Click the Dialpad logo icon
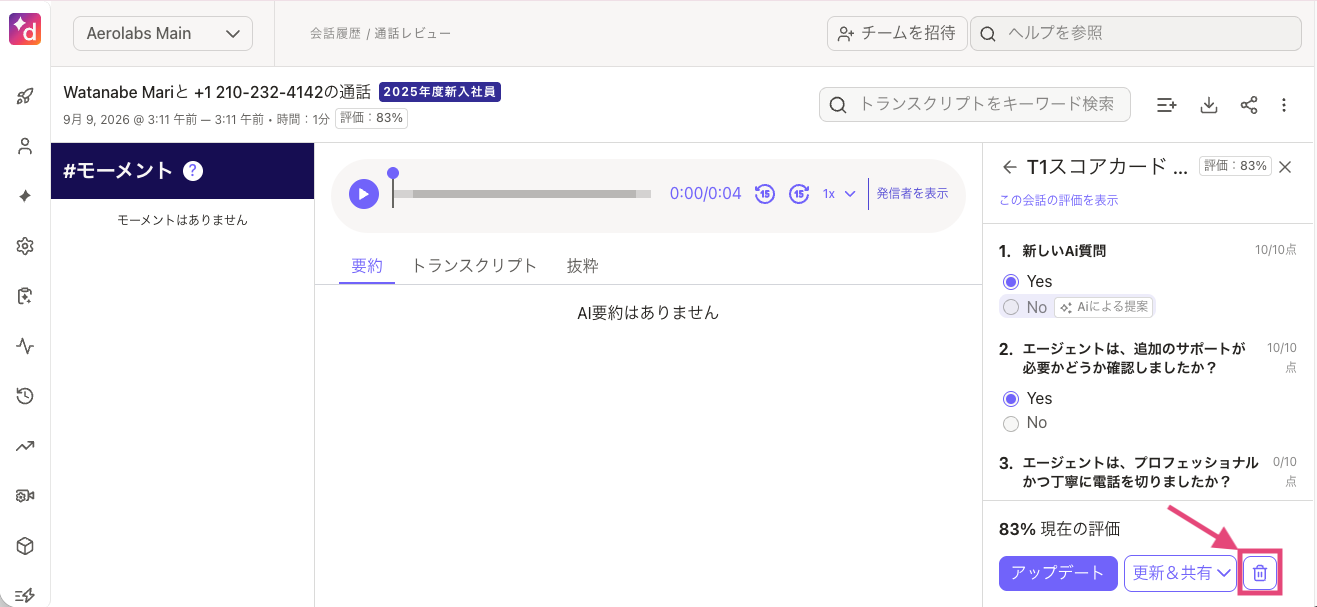The image size is (1317, 607). point(25,30)
